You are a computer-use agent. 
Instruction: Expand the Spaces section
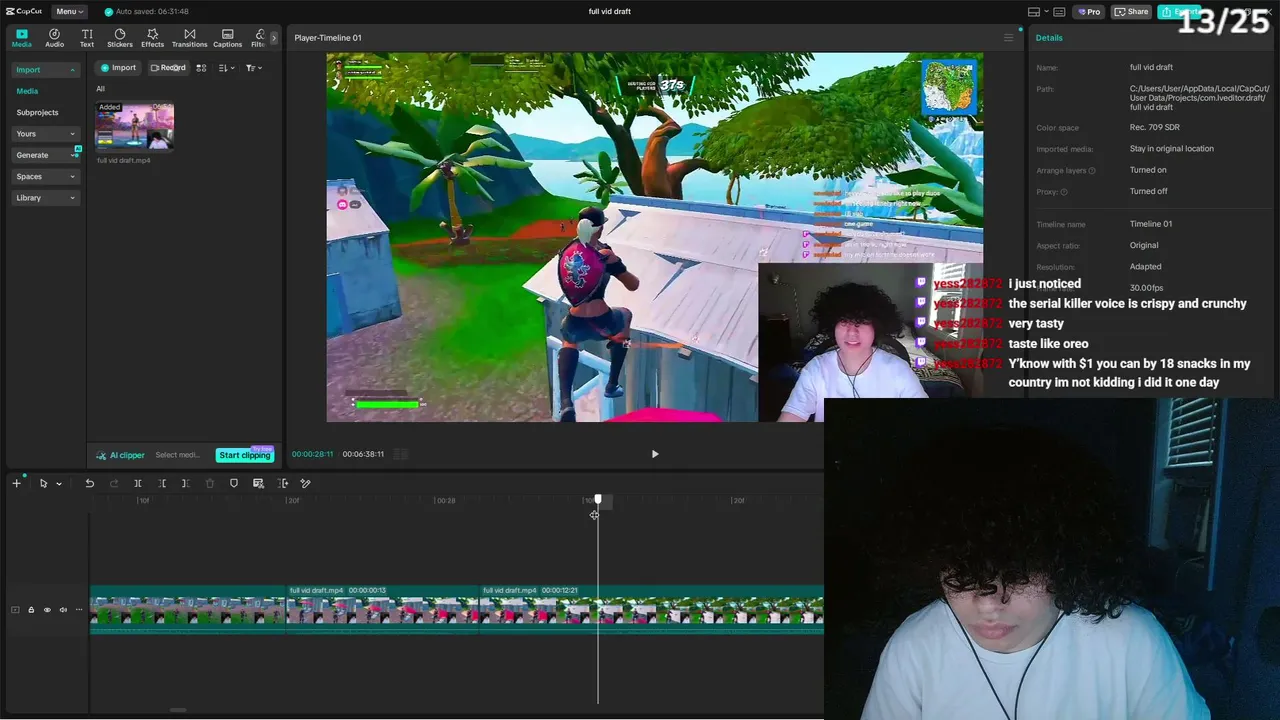coord(46,177)
